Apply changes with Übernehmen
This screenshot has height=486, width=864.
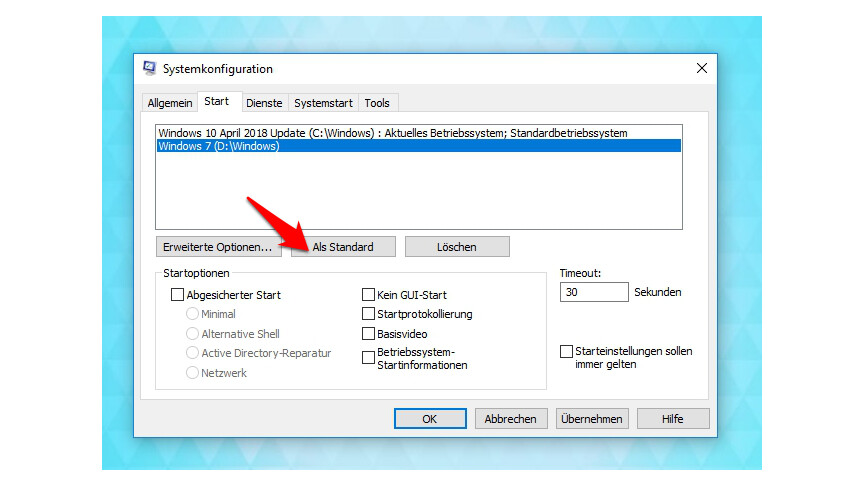[x=592, y=419]
